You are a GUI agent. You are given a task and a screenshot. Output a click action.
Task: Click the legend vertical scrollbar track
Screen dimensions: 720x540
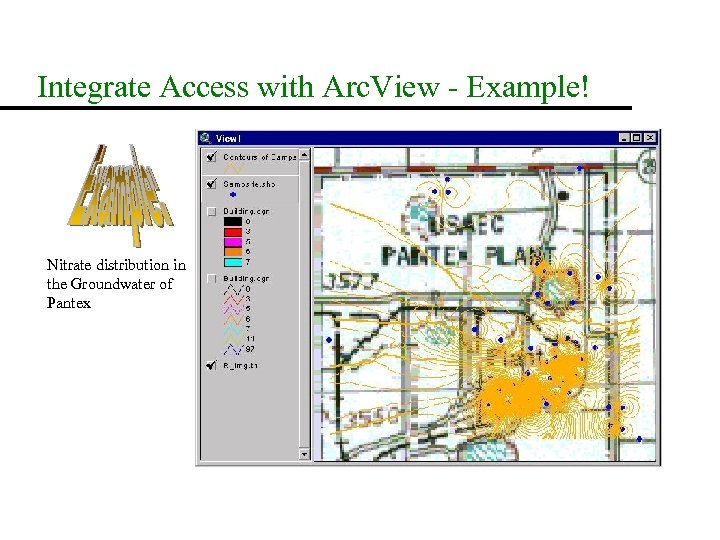(304, 305)
